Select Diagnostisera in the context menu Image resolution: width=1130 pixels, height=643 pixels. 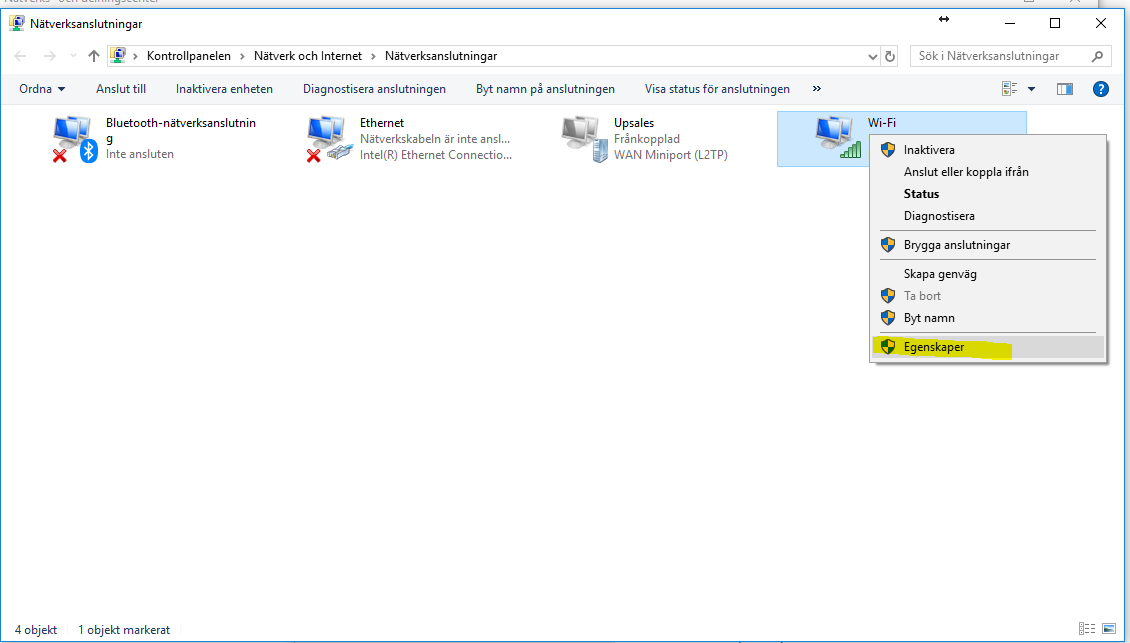(x=988, y=216)
